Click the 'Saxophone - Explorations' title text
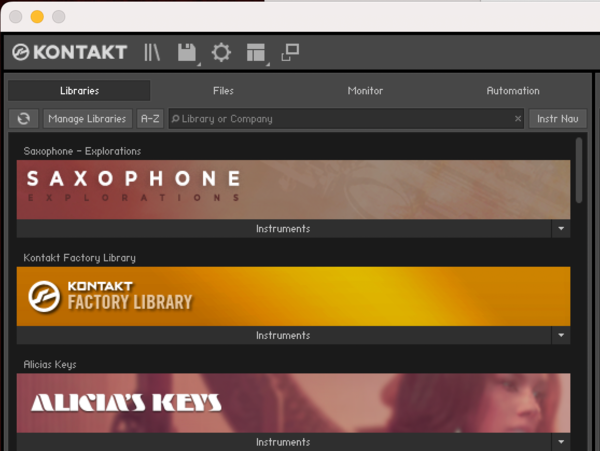The height and width of the screenshot is (451, 600). pyautogui.click(x=82, y=151)
